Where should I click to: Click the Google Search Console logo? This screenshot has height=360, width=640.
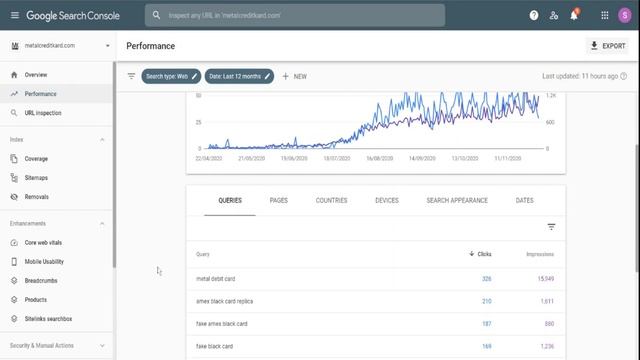pyautogui.click(x=73, y=16)
